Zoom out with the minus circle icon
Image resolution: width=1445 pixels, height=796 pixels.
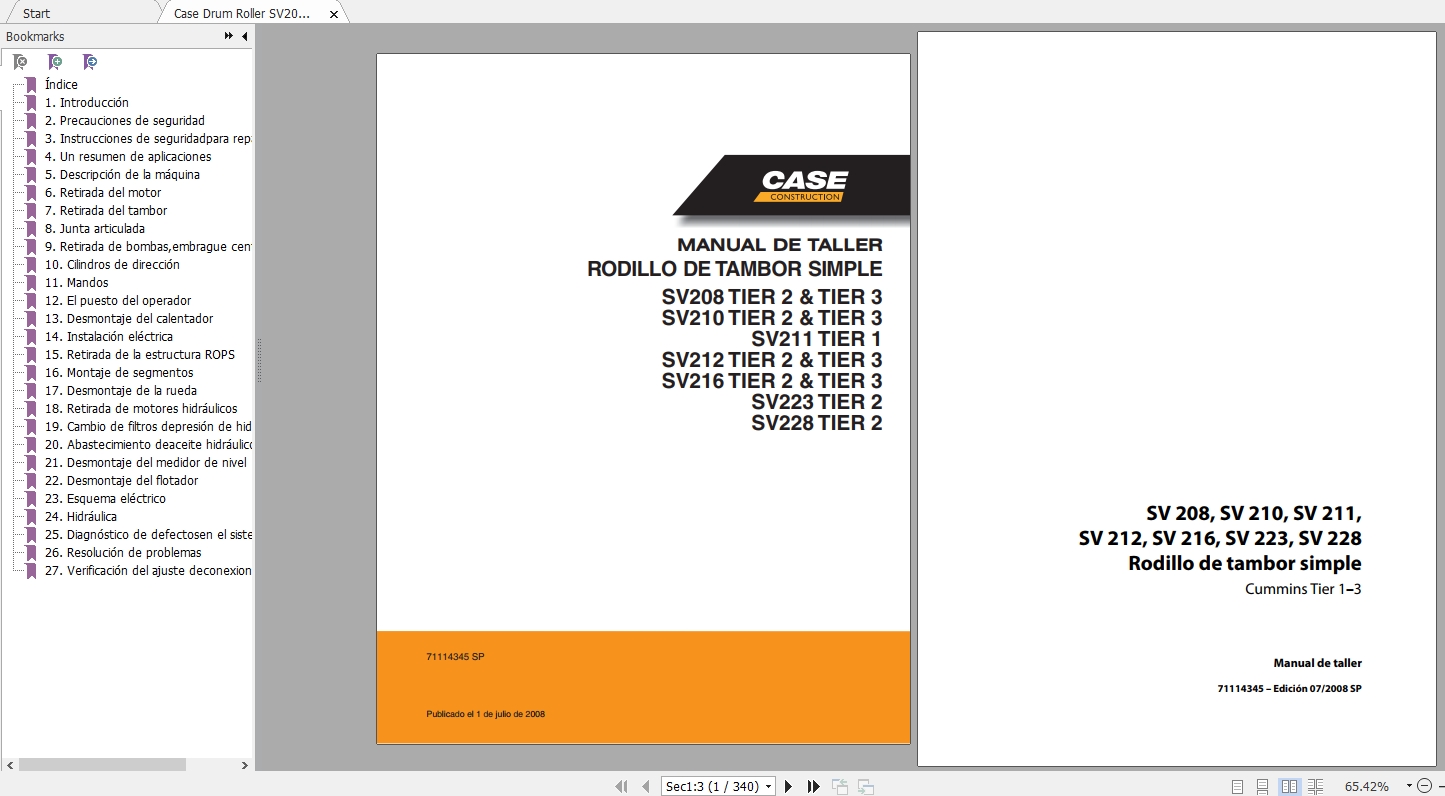[1425, 786]
